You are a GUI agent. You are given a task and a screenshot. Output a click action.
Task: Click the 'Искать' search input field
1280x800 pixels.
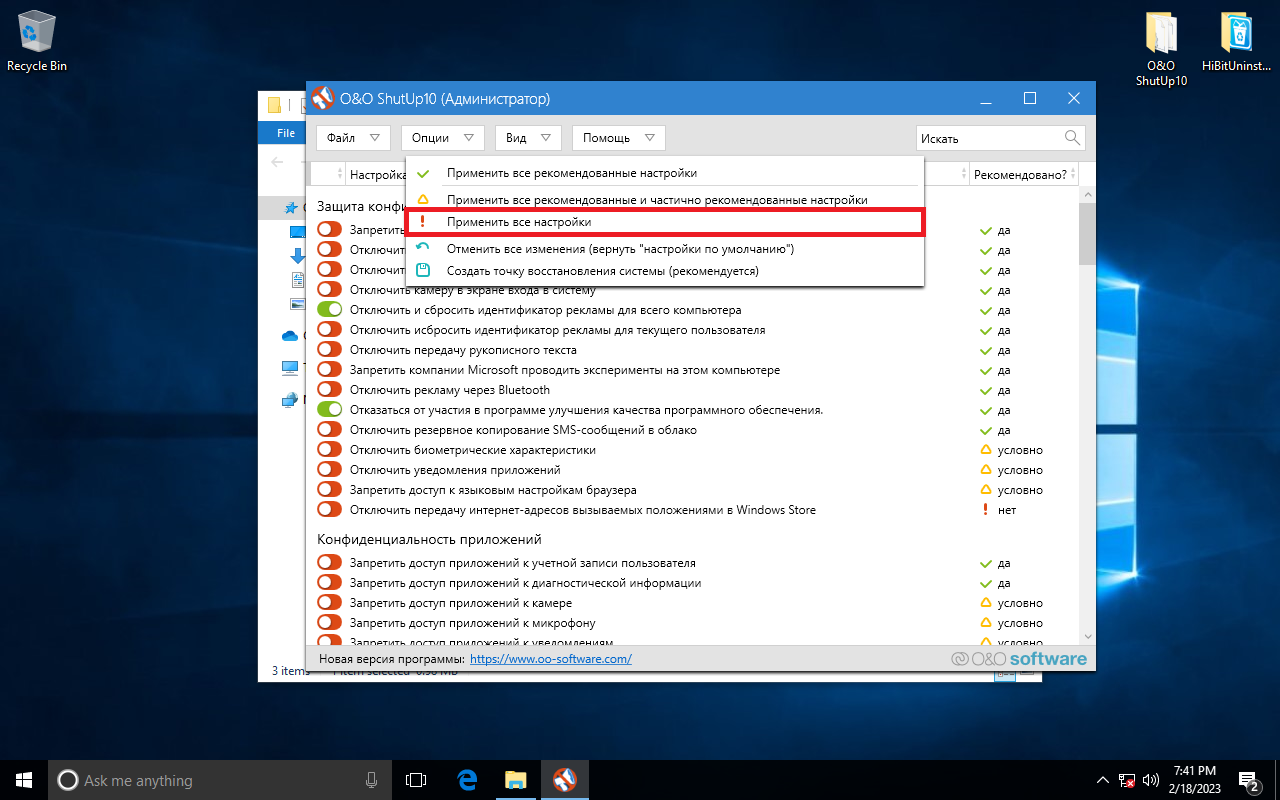tap(988, 138)
